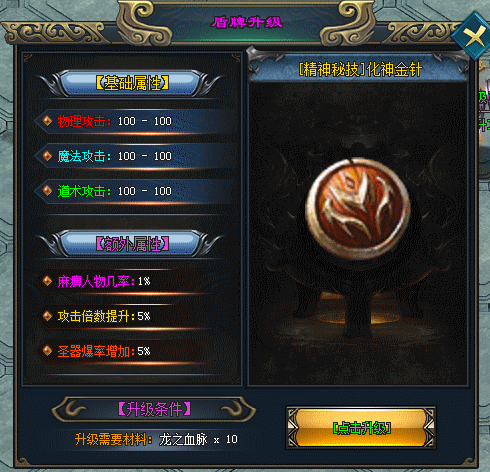This screenshot has width=490, height=472.
Task: Click the 额外属性 header banner
Action: click(x=132, y=244)
